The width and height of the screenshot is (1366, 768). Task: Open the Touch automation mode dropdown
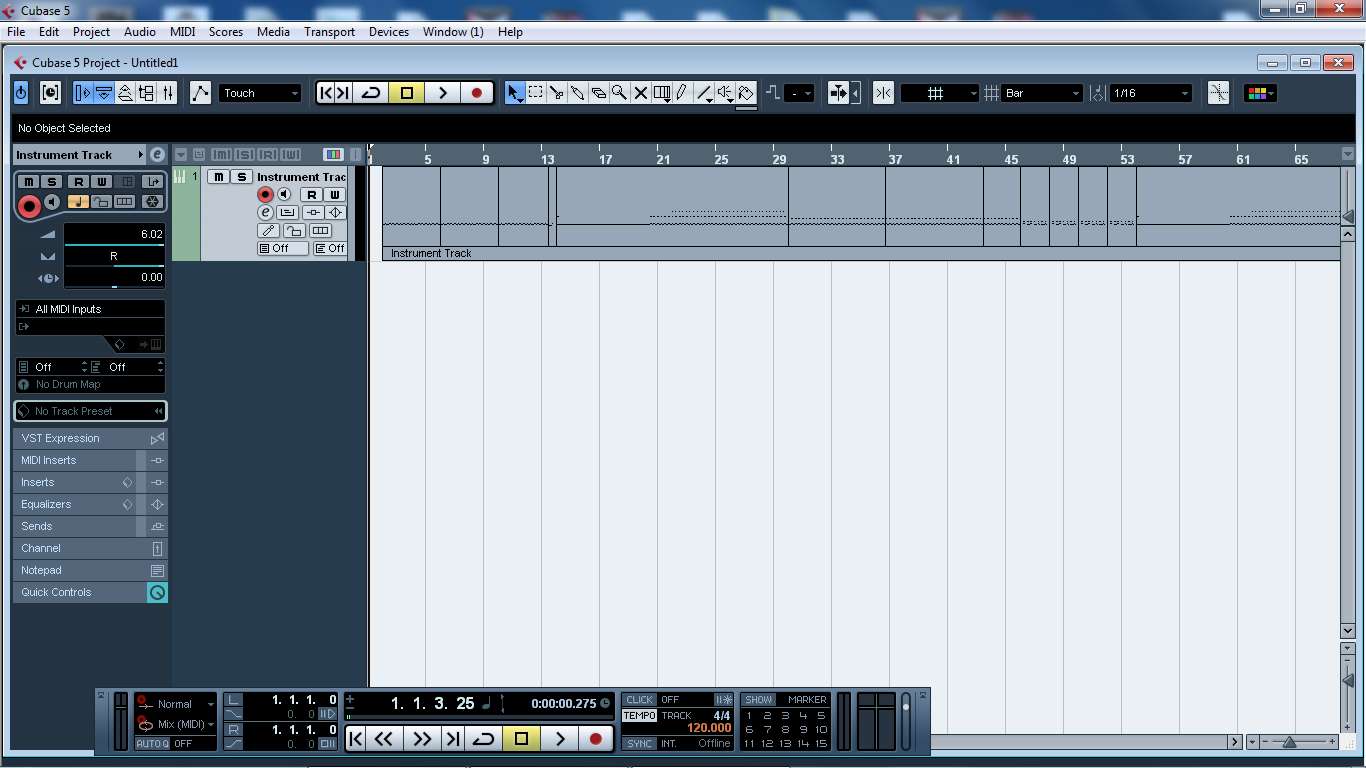click(260, 93)
